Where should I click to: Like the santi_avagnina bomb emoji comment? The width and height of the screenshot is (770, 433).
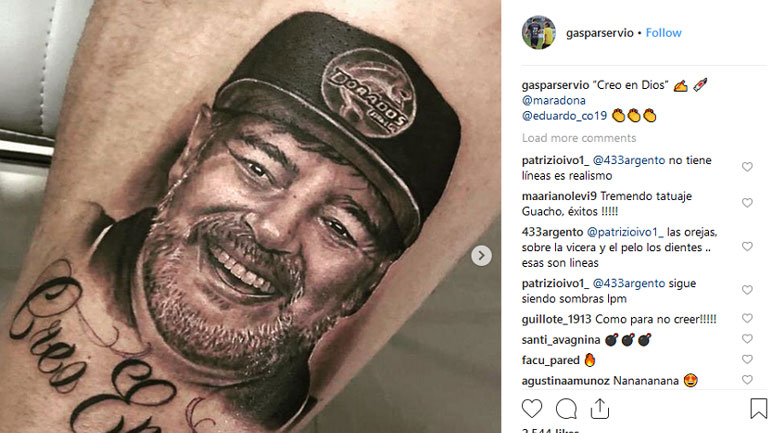coord(747,339)
